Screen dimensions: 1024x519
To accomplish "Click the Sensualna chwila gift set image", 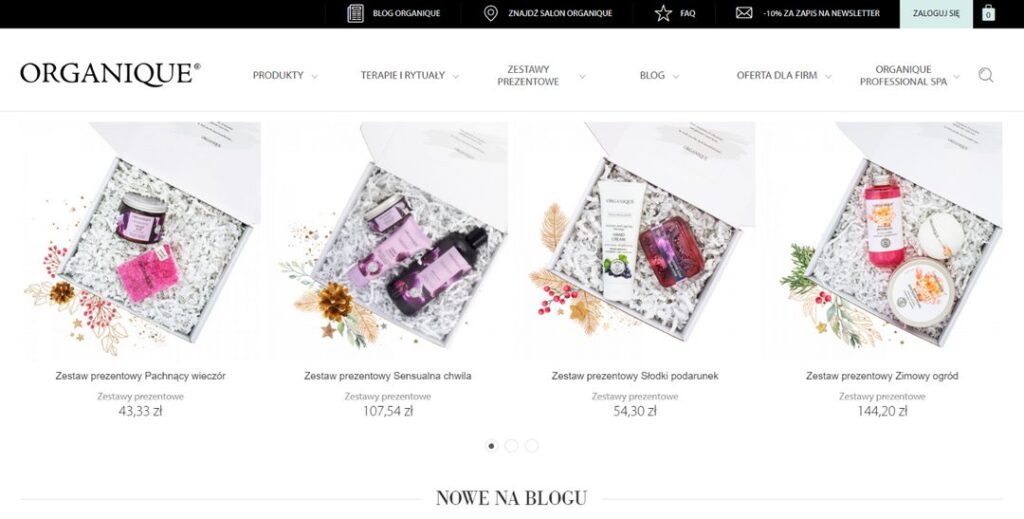I will coord(388,242).
